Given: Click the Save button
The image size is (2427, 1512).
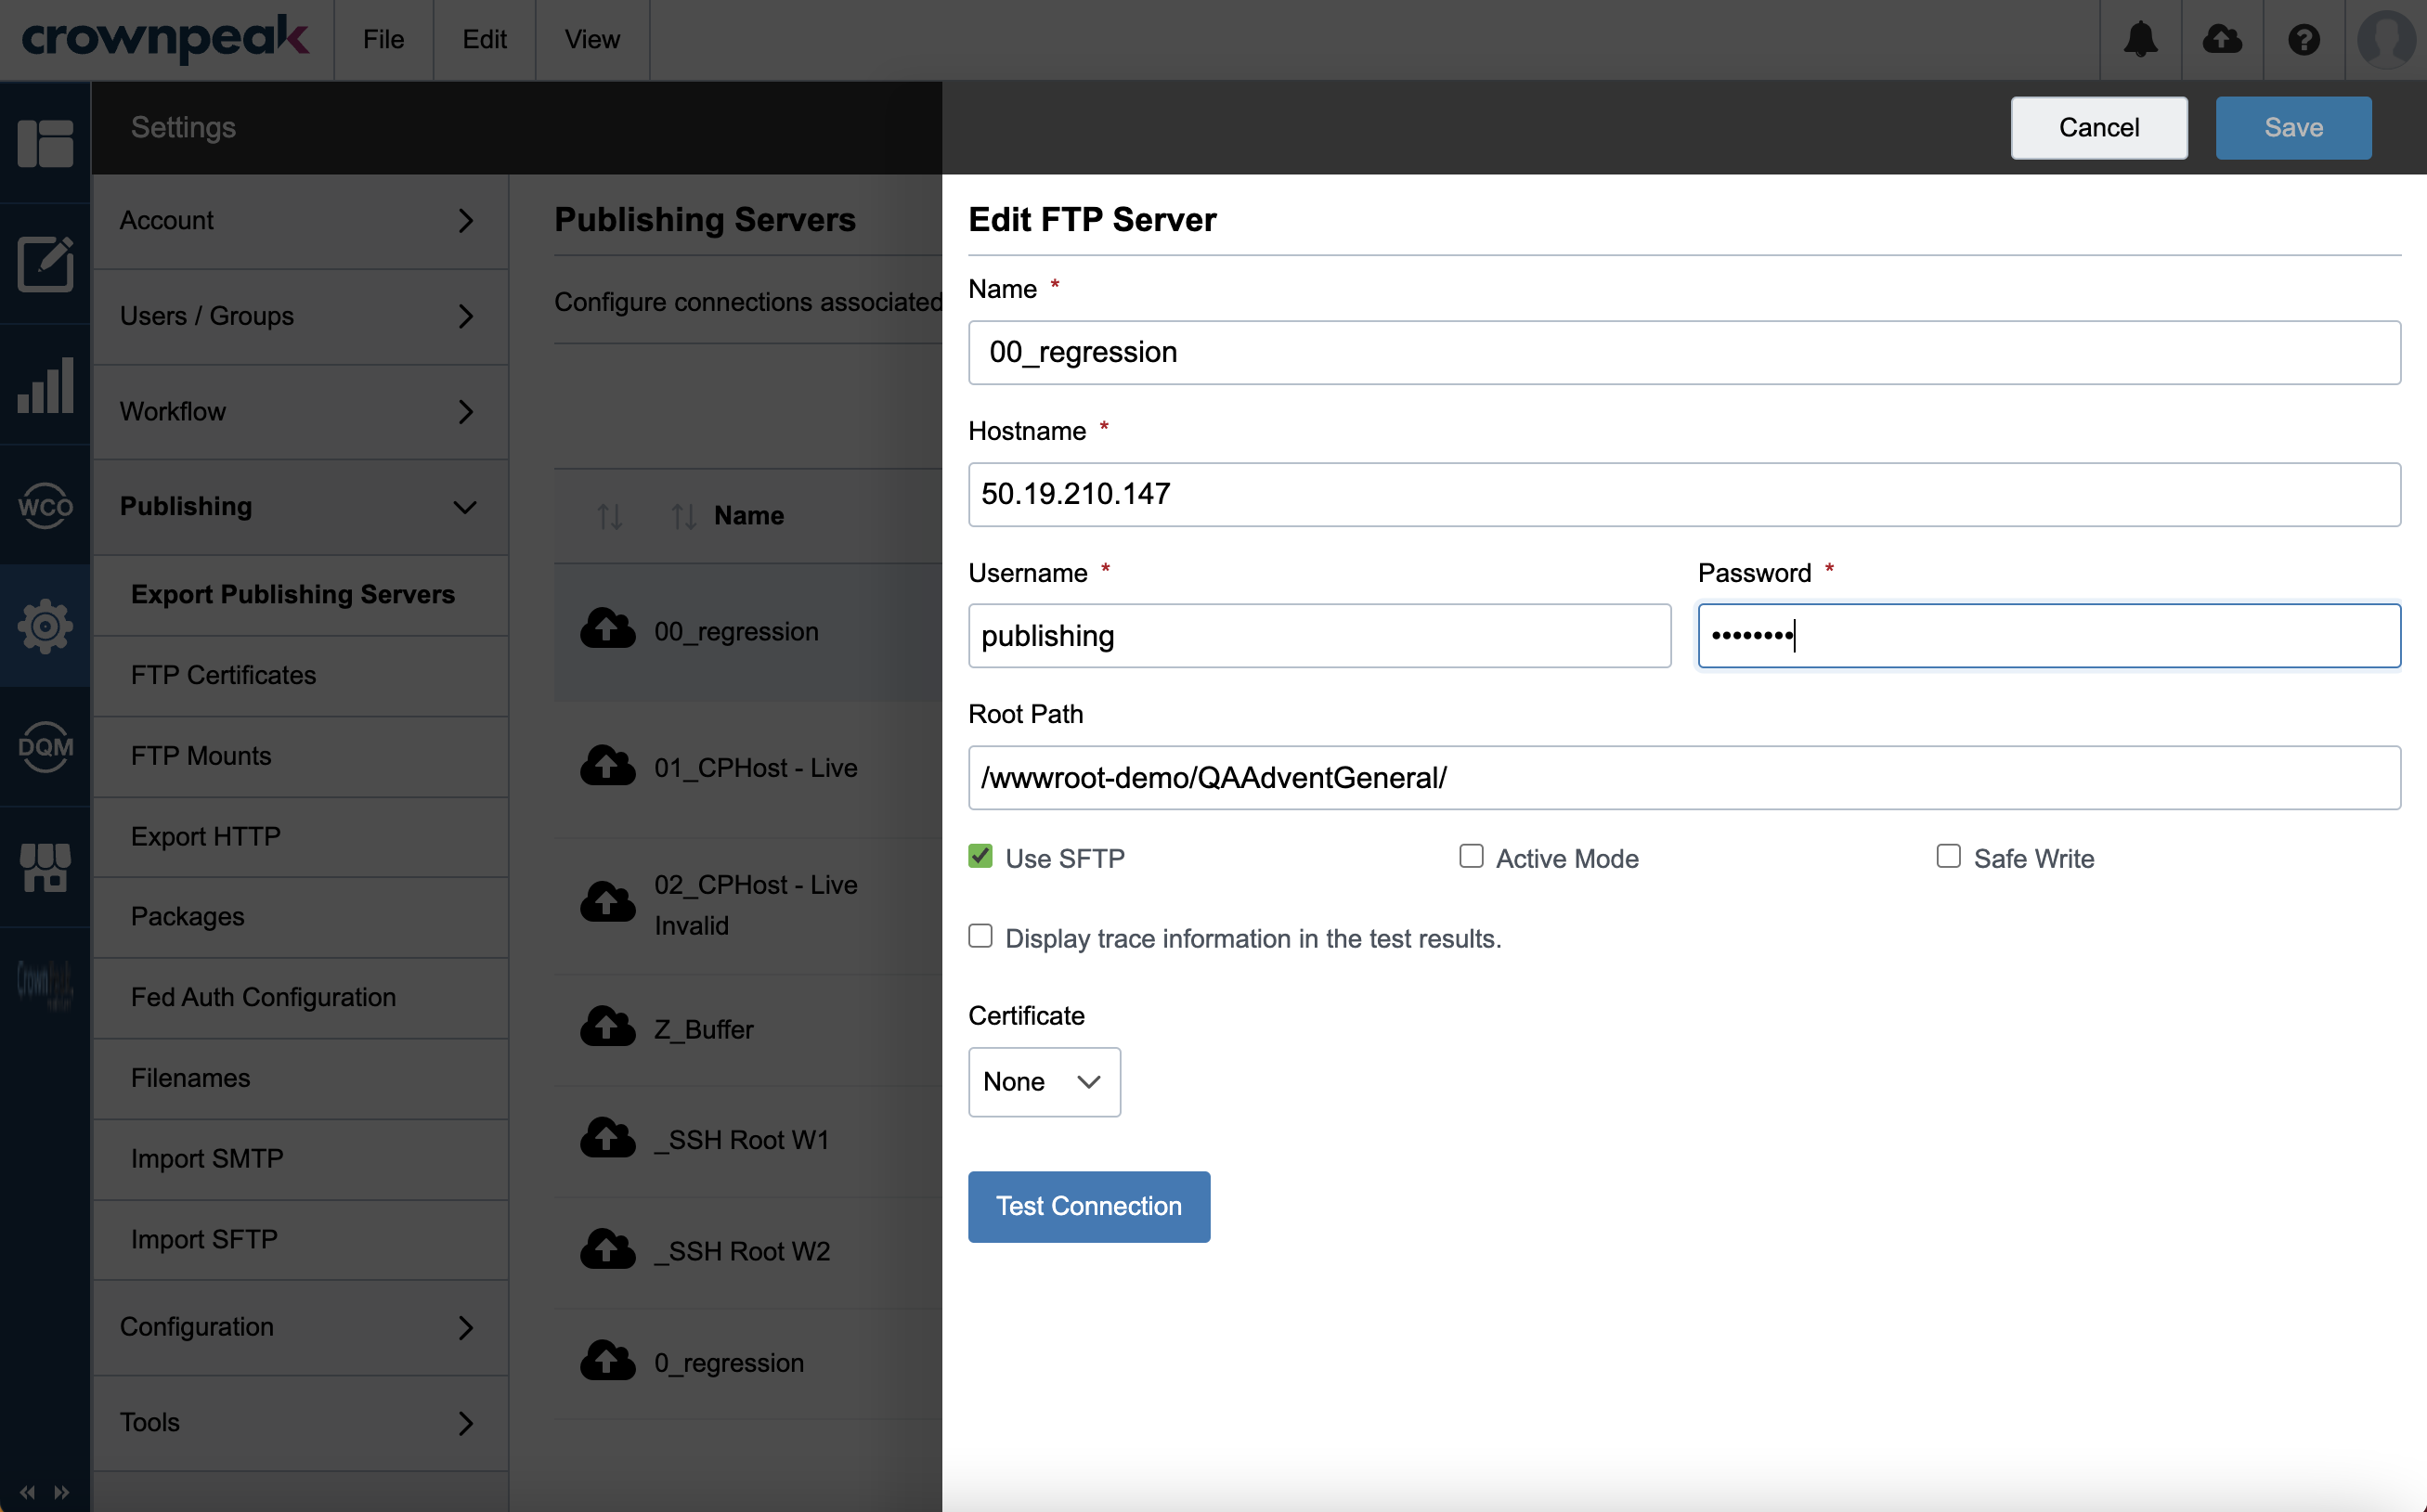Looking at the screenshot, I should (x=2293, y=128).
